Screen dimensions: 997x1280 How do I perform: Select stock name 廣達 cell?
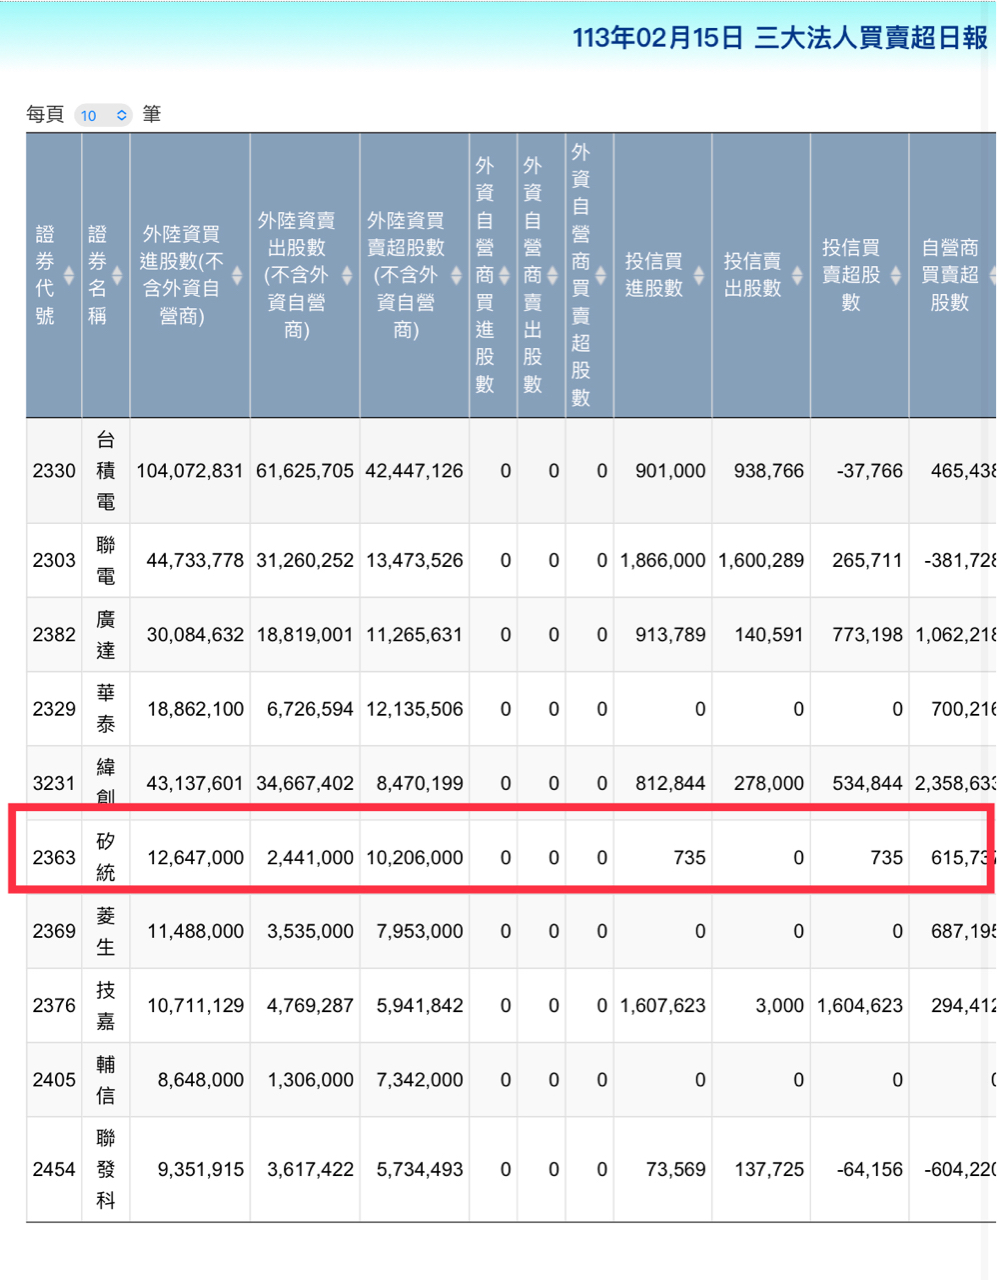[106, 635]
